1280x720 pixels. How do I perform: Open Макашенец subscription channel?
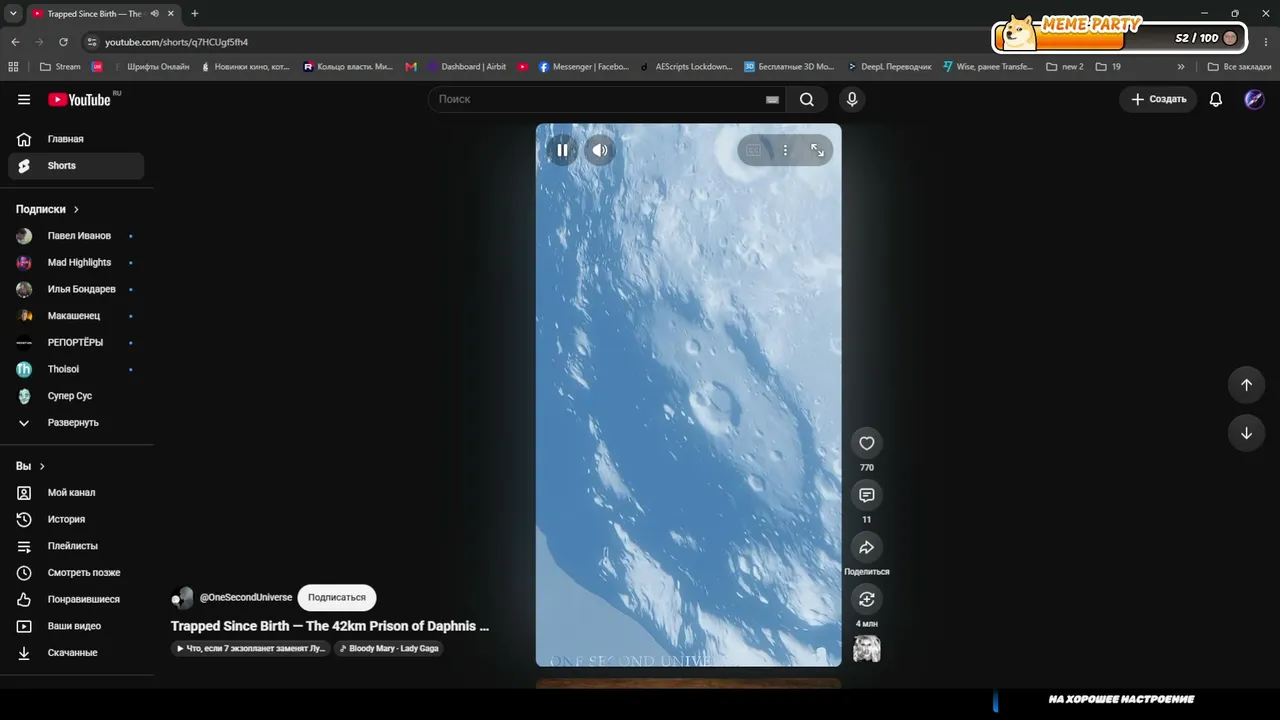[x=76, y=316]
